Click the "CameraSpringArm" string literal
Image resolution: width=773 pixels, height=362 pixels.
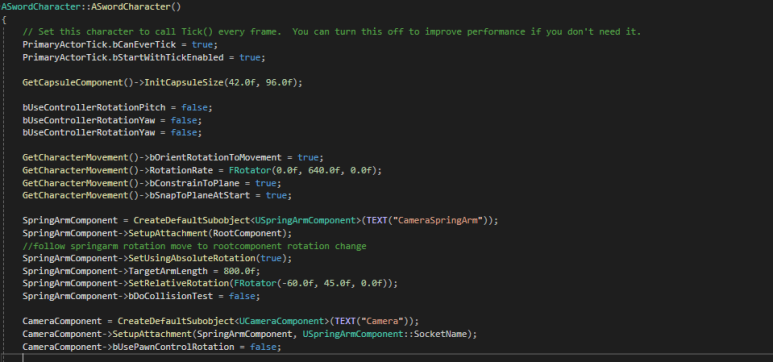click(x=439, y=220)
